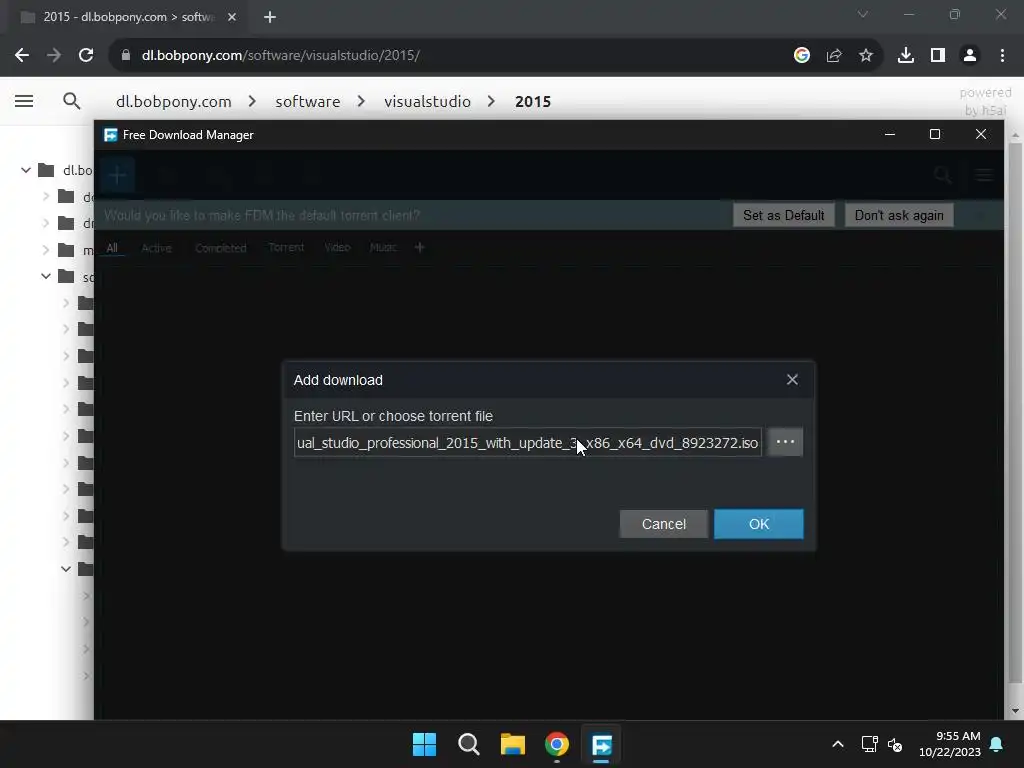Close the Add download dialog with X
The width and height of the screenshot is (1024, 768).
(x=792, y=379)
